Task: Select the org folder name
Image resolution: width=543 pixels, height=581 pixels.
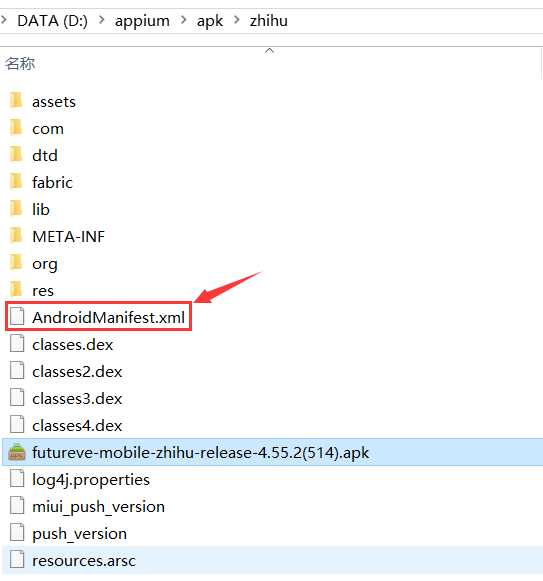Action: (45, 265)
